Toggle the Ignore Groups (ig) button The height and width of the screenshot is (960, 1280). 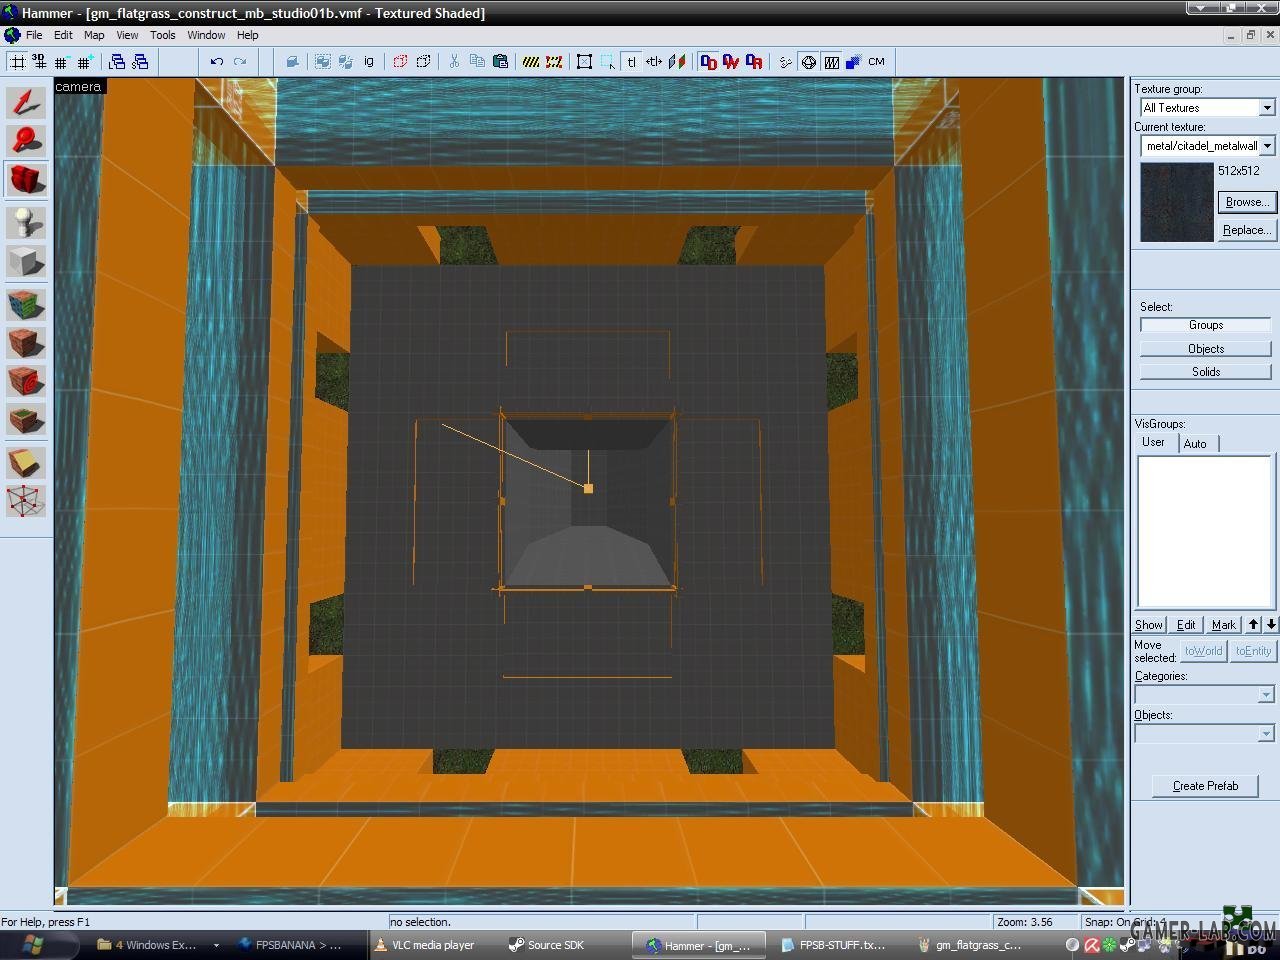(369, 62)
